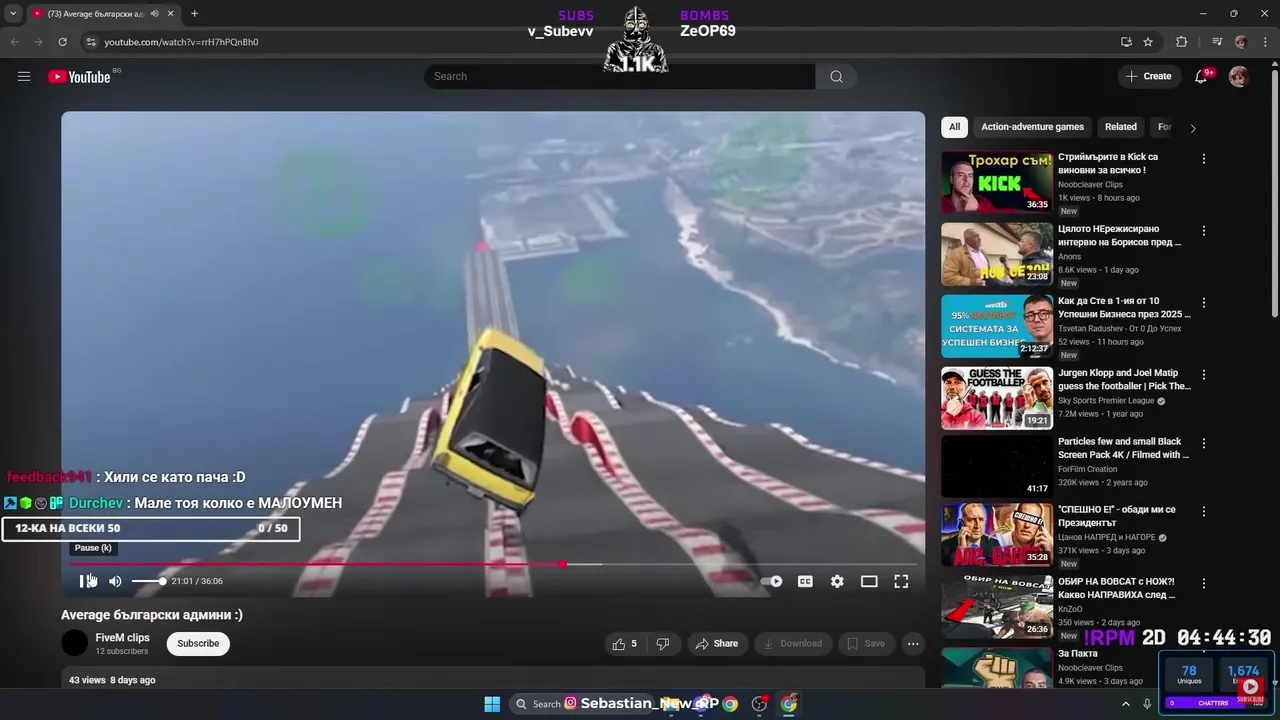Close the Average български tab

(171, 14)
